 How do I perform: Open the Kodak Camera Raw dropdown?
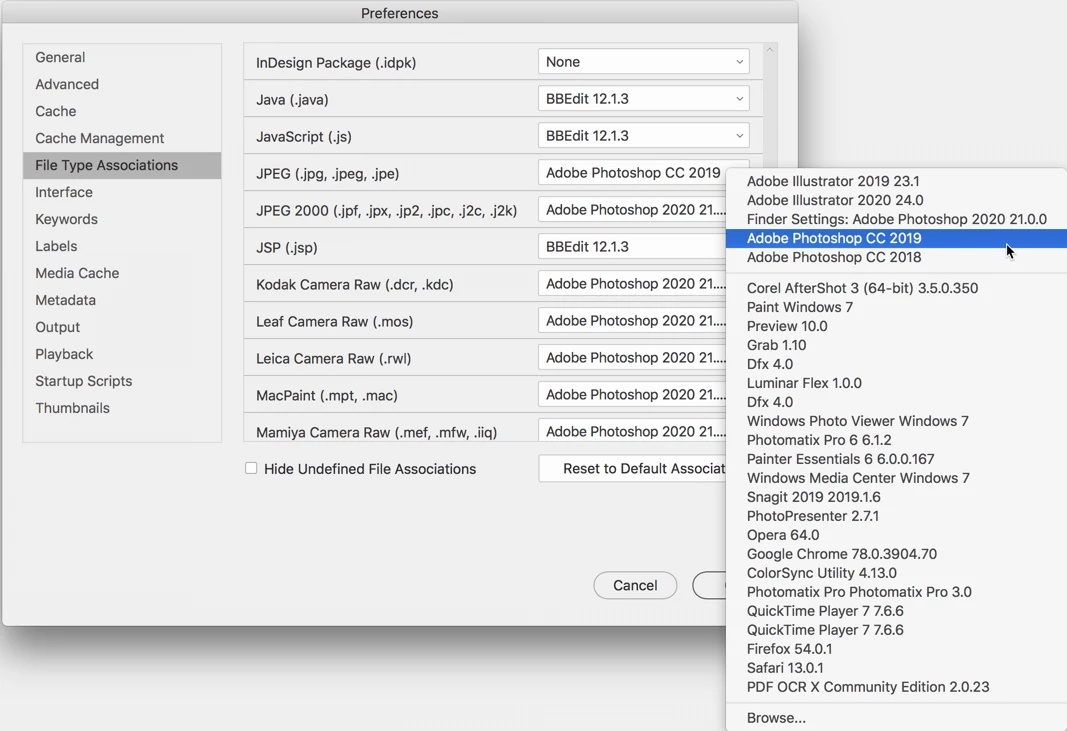point(633,284)
